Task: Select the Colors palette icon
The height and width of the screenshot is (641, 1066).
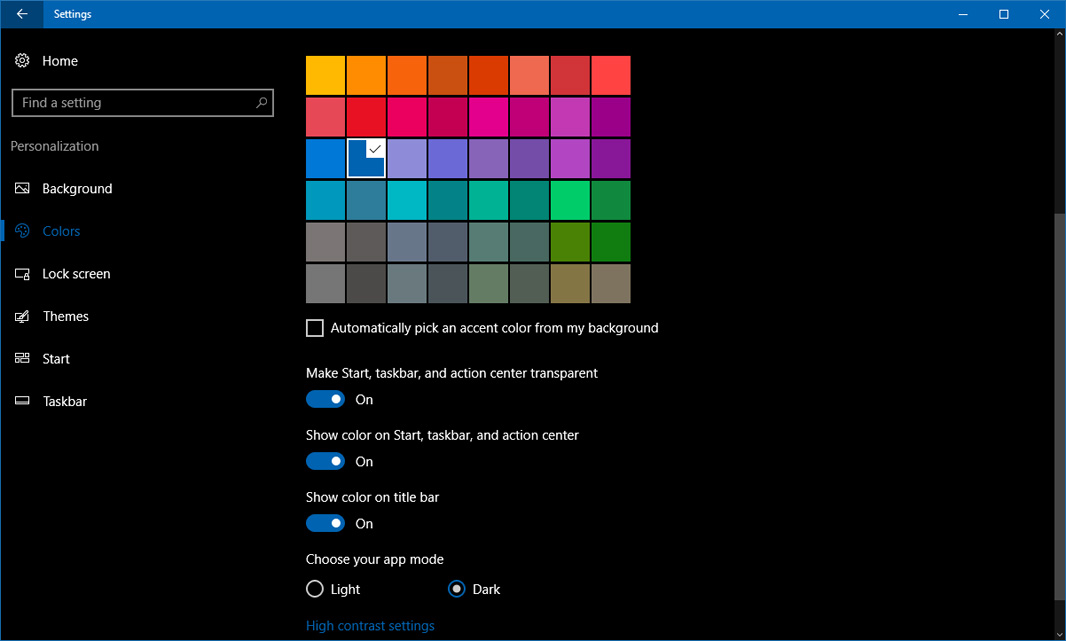Action: coord(22,231)
